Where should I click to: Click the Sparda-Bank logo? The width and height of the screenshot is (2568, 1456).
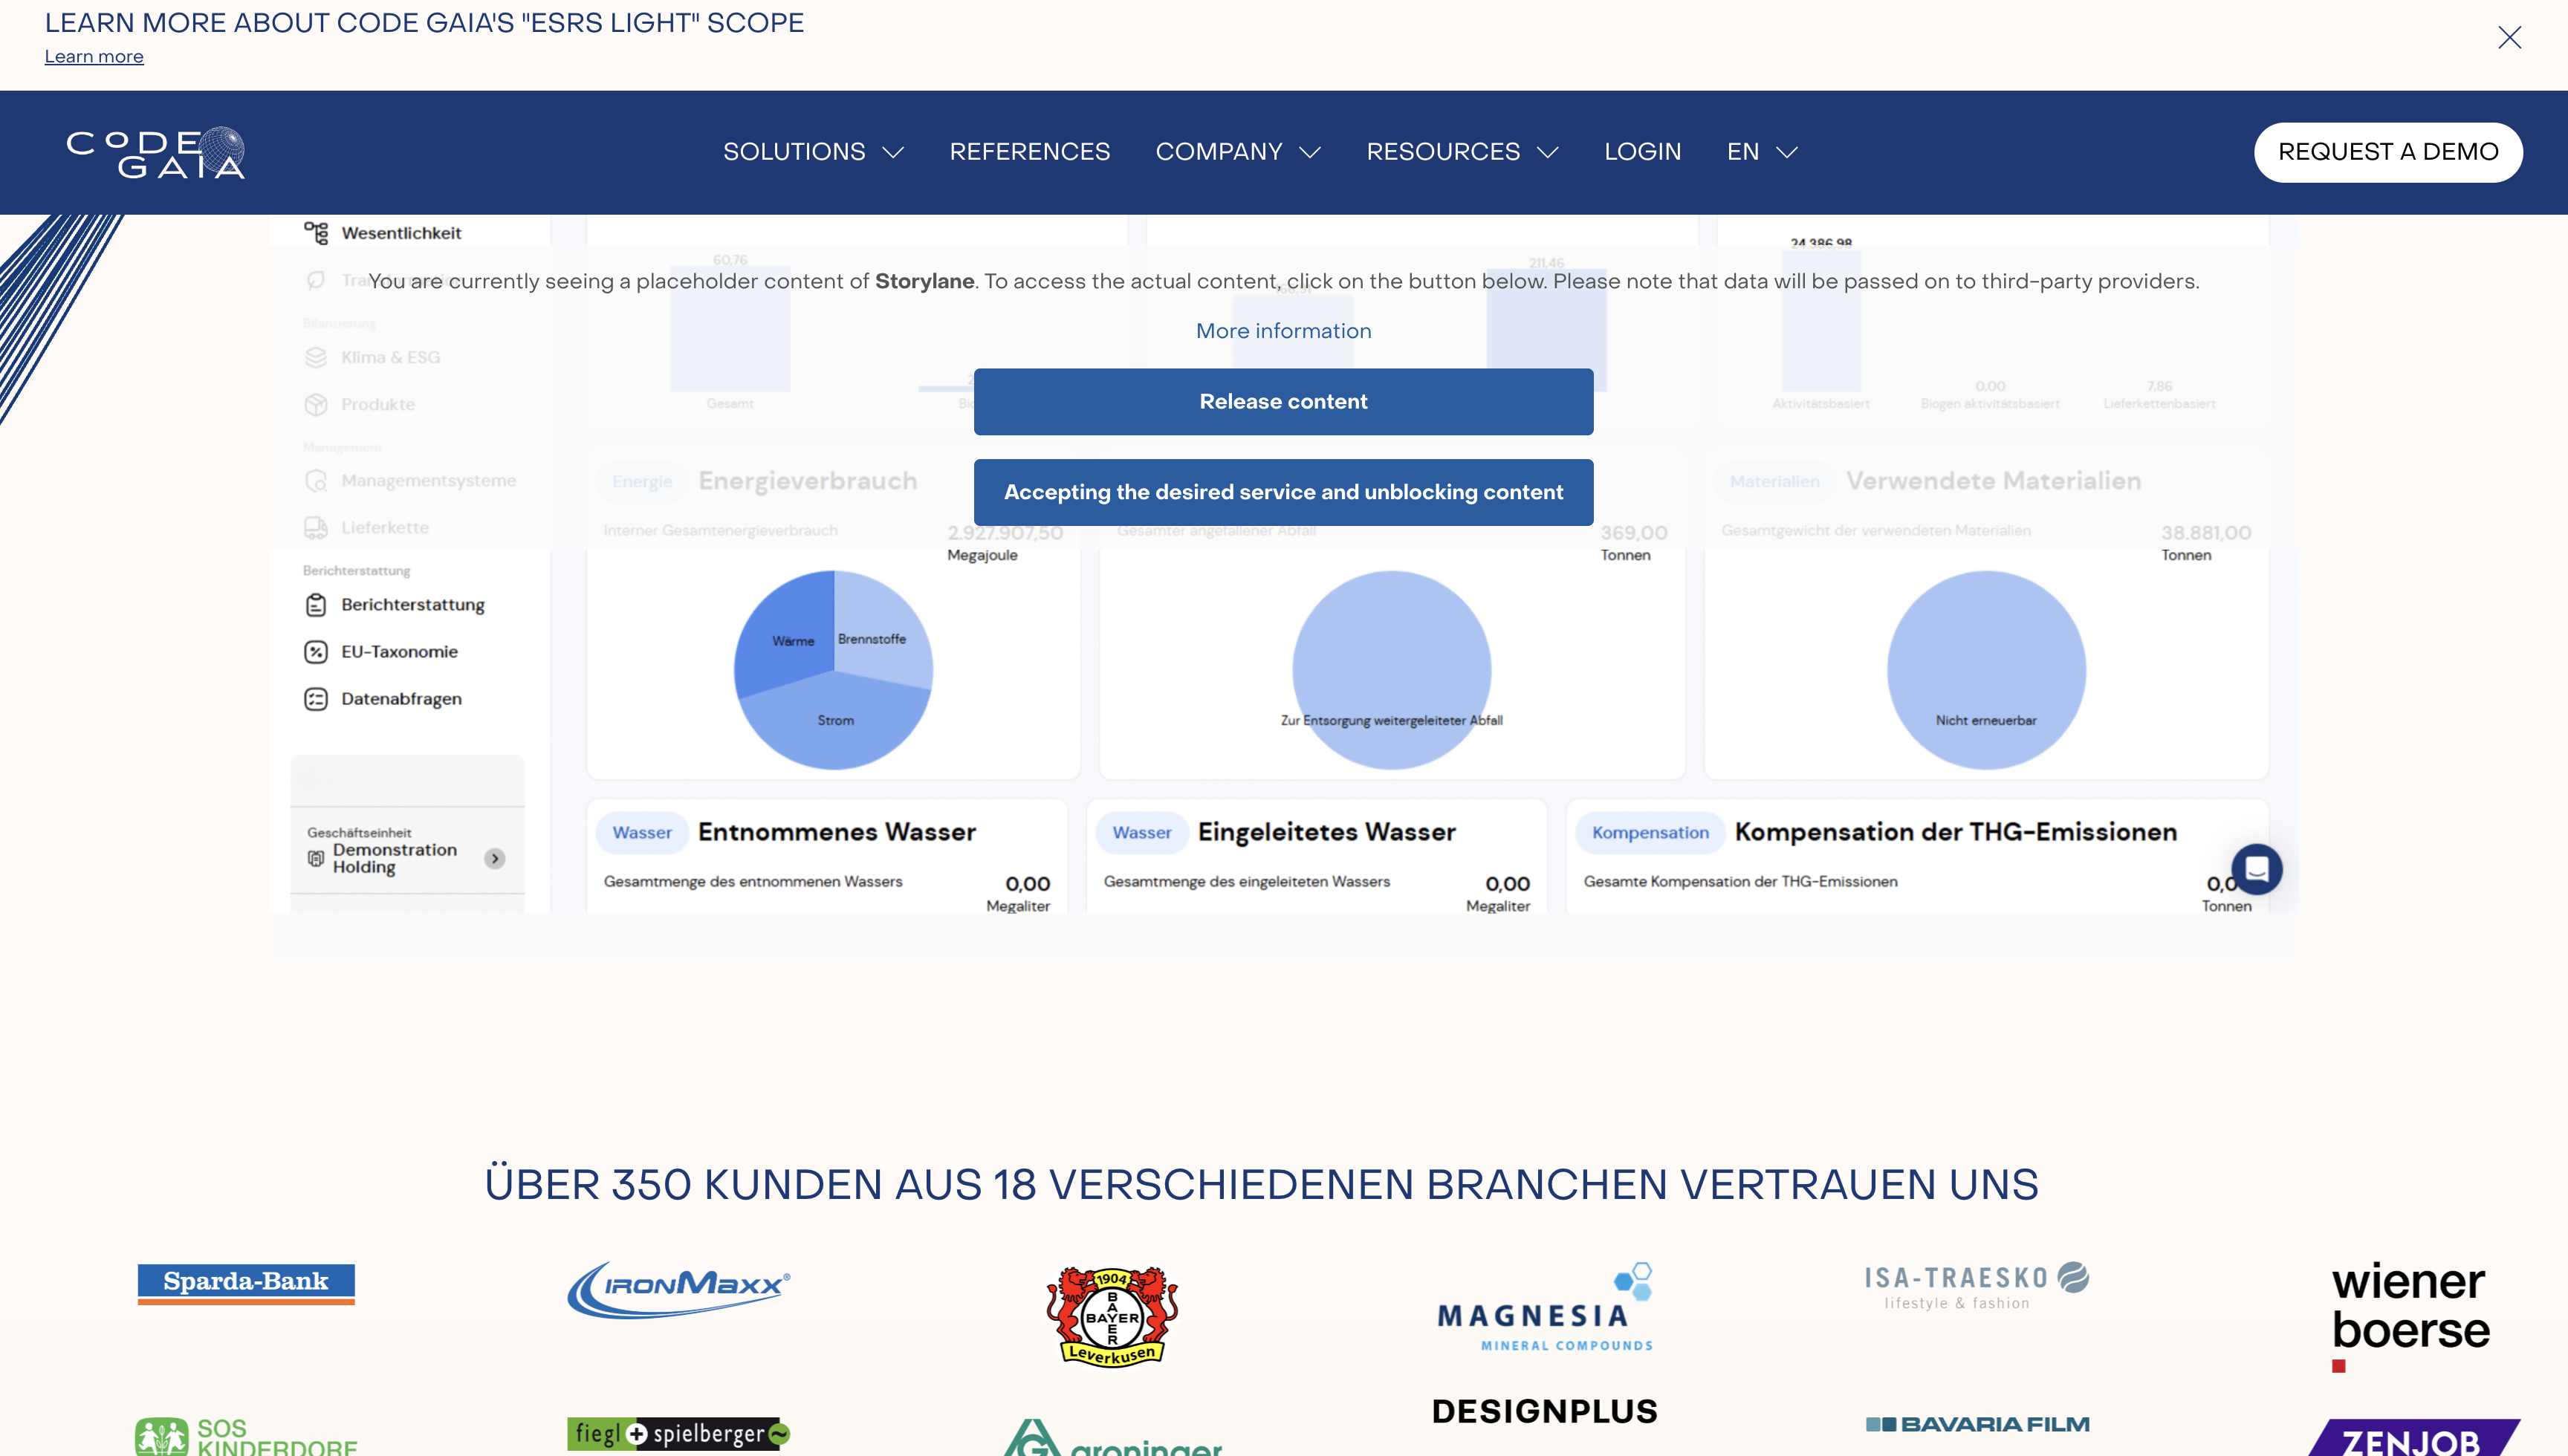[246, 1283]
